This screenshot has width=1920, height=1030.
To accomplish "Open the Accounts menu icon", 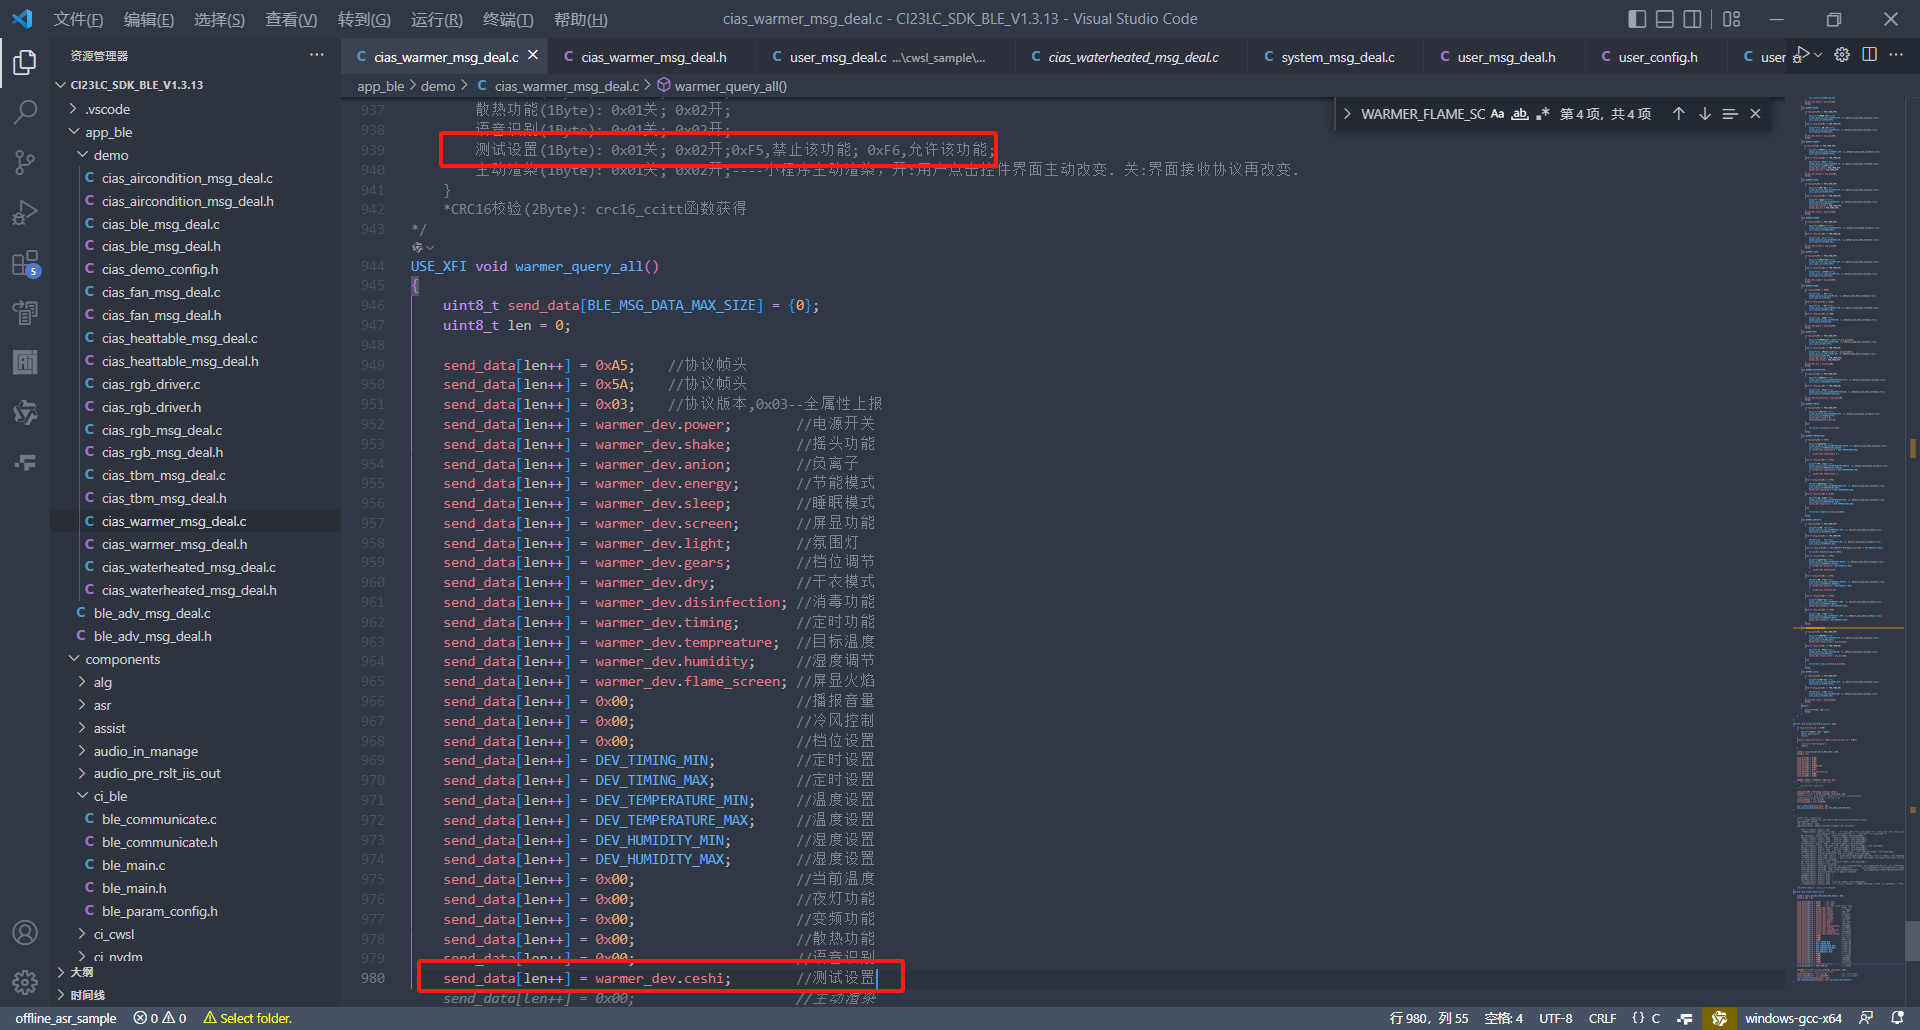I will [25, 932].
